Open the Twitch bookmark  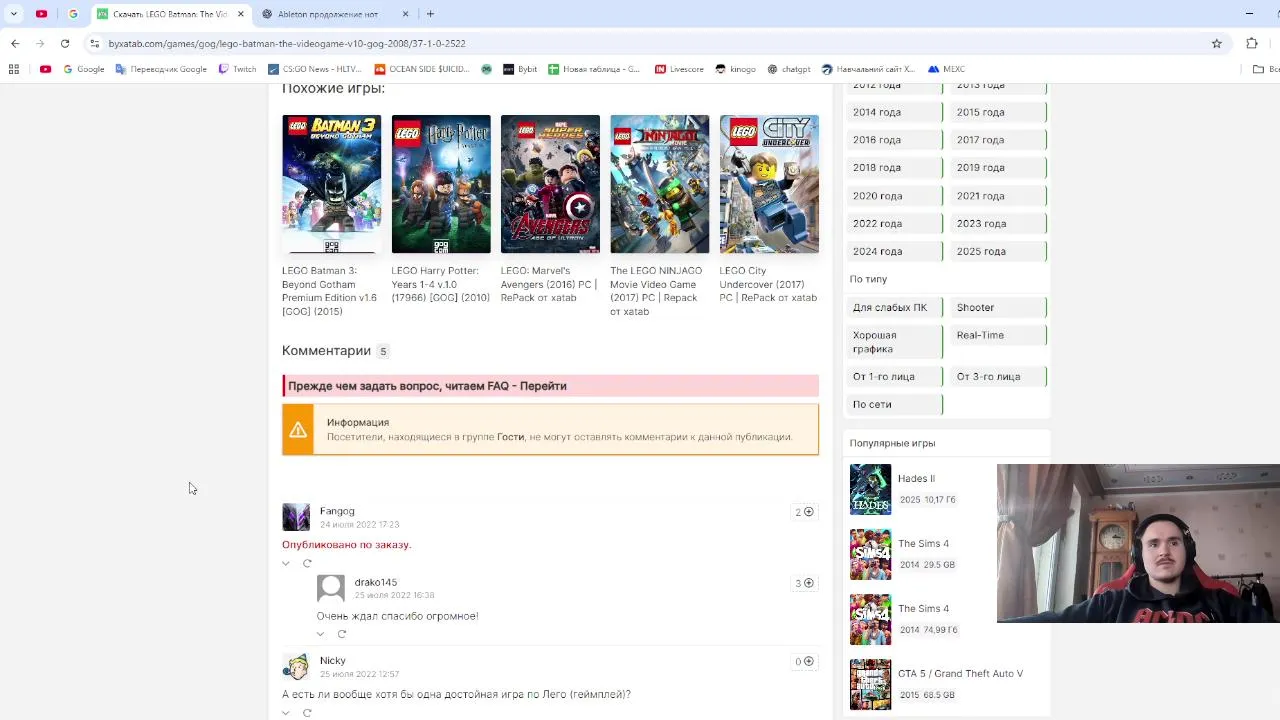coord(238,69)
